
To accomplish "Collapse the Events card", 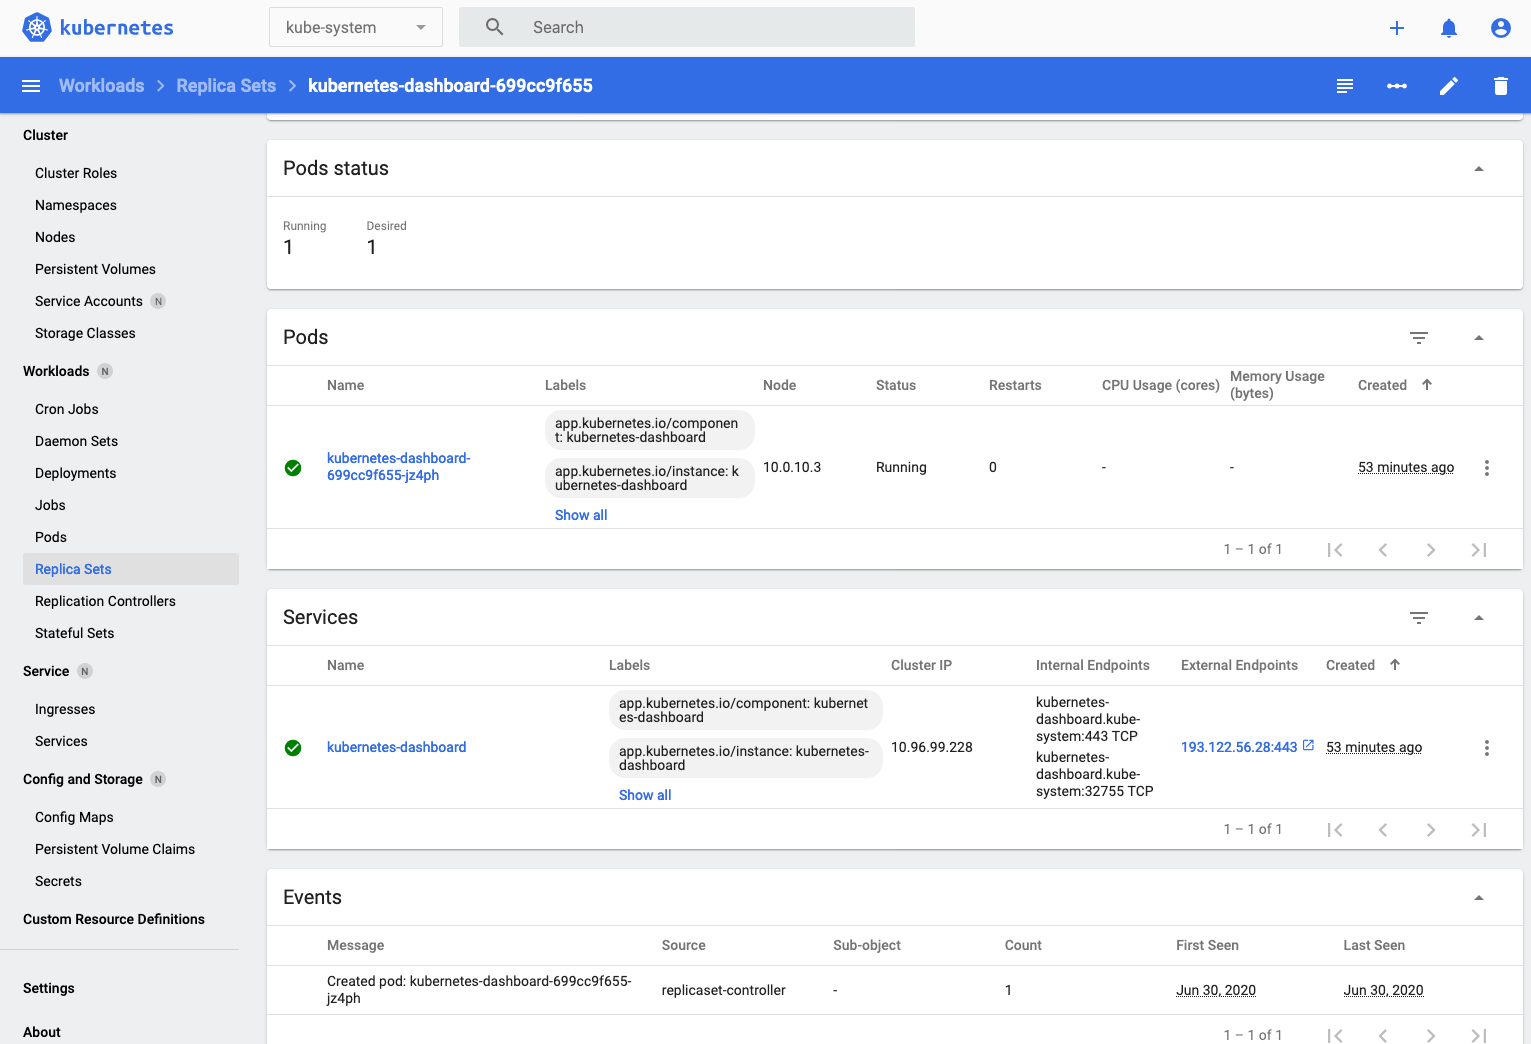I will coord(1479,898).
